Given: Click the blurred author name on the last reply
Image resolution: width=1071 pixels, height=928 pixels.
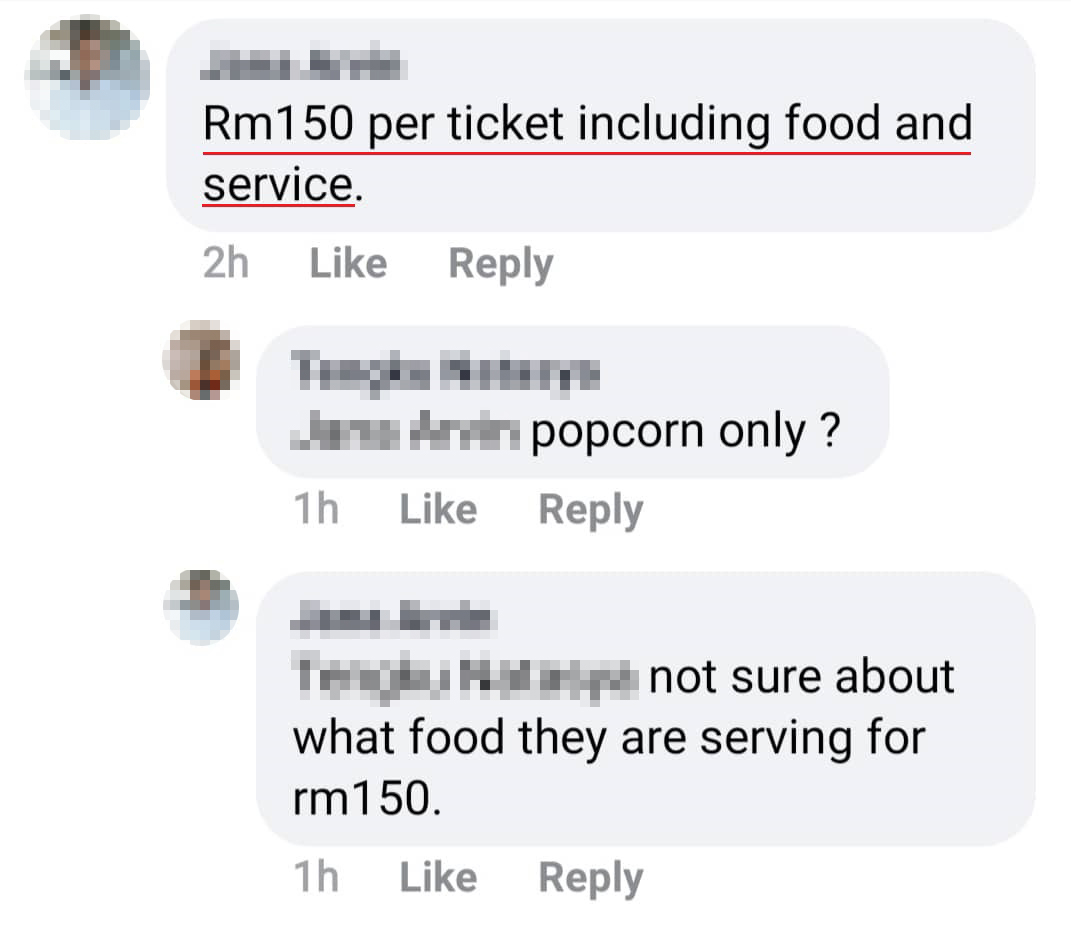Looking at the screenshot, I should [x=391, y=616].
